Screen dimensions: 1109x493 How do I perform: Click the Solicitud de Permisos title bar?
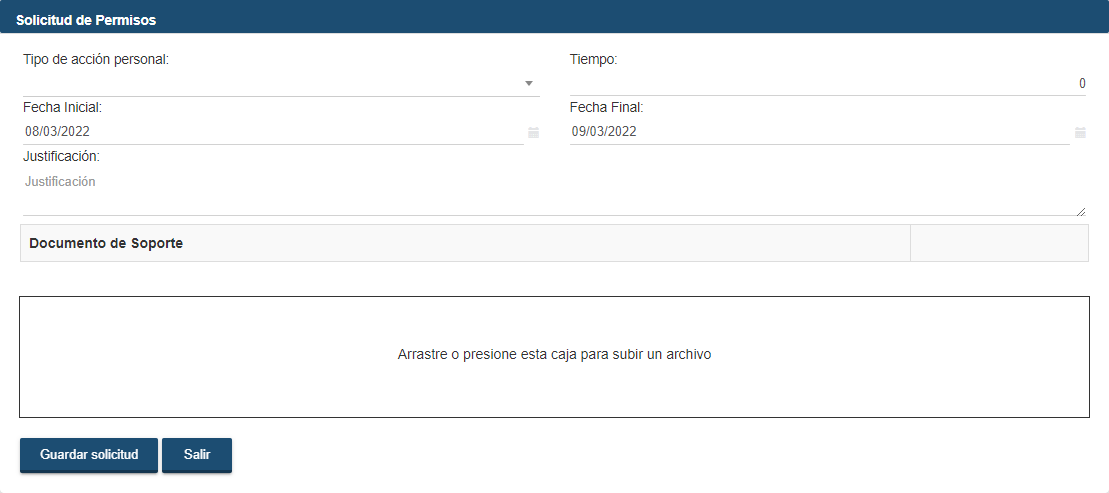click(554, 20)
